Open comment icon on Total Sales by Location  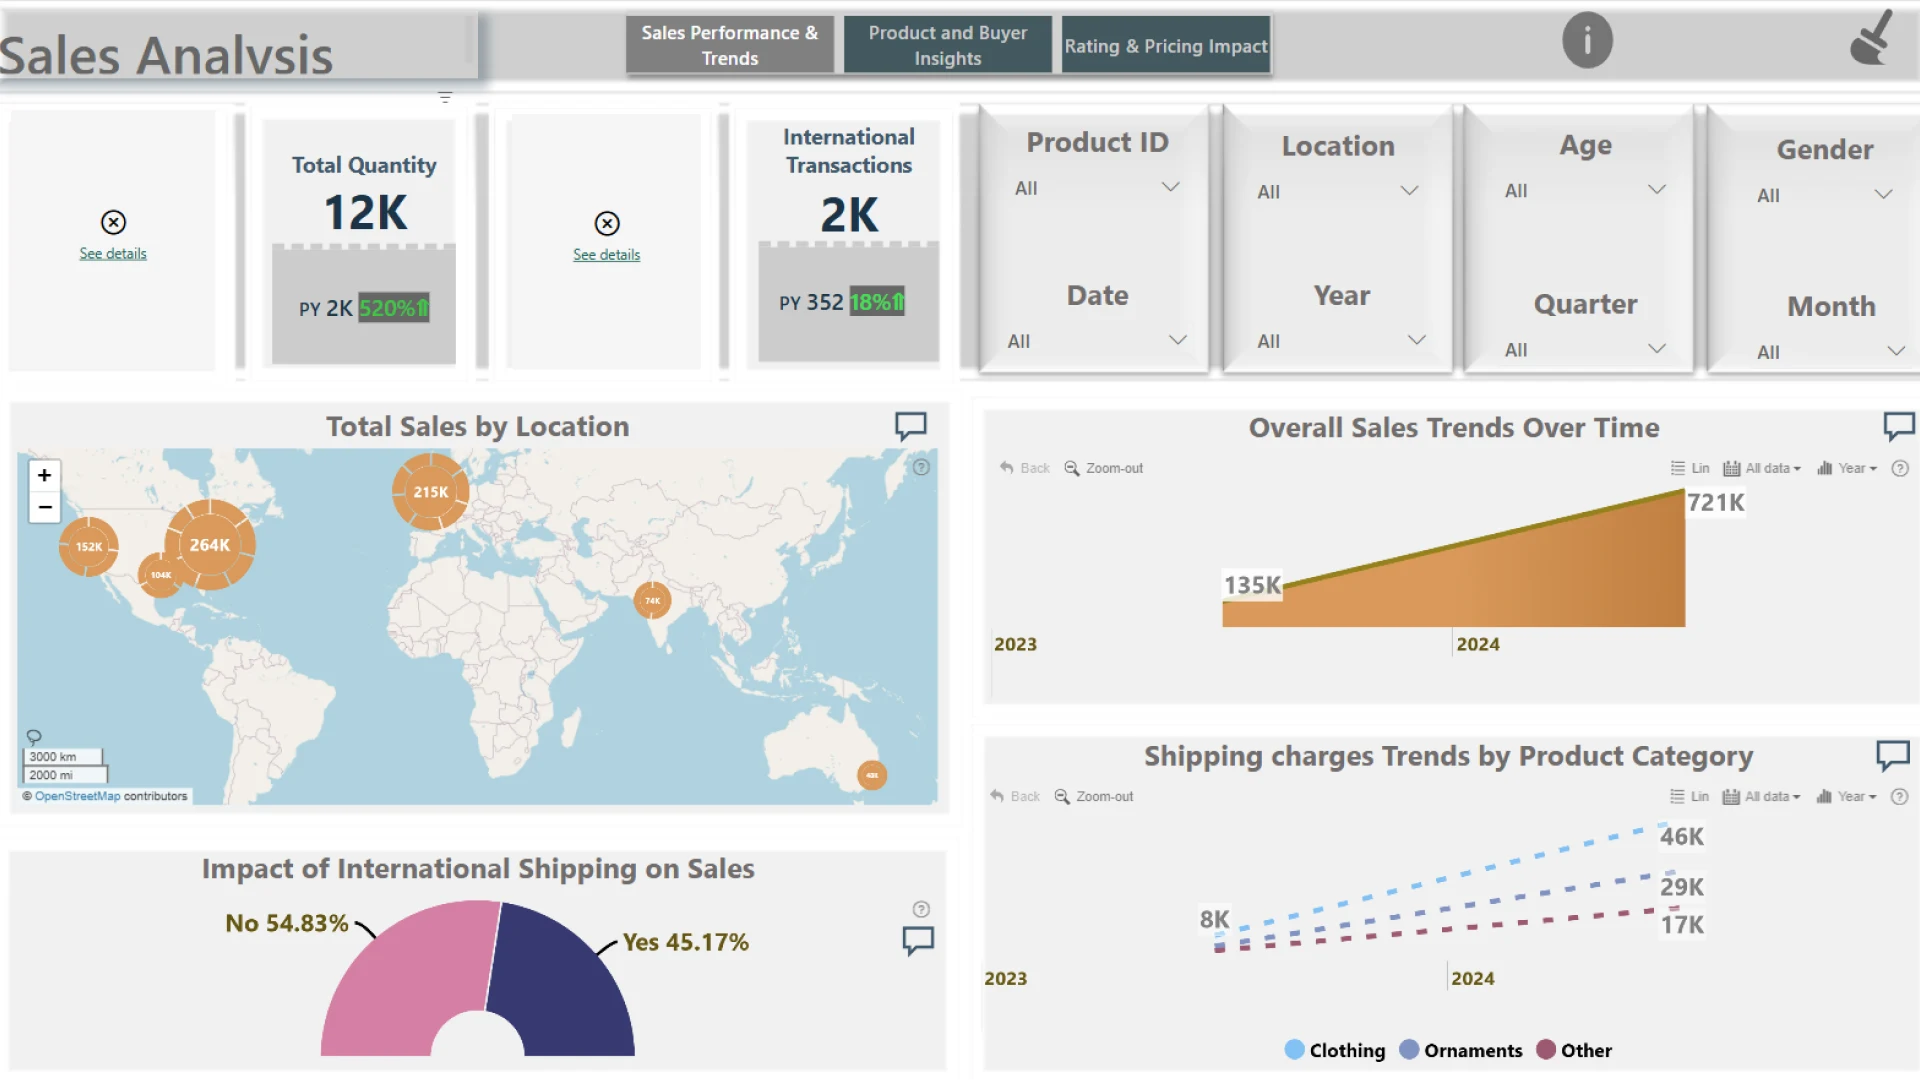click(x=910, y=426)
